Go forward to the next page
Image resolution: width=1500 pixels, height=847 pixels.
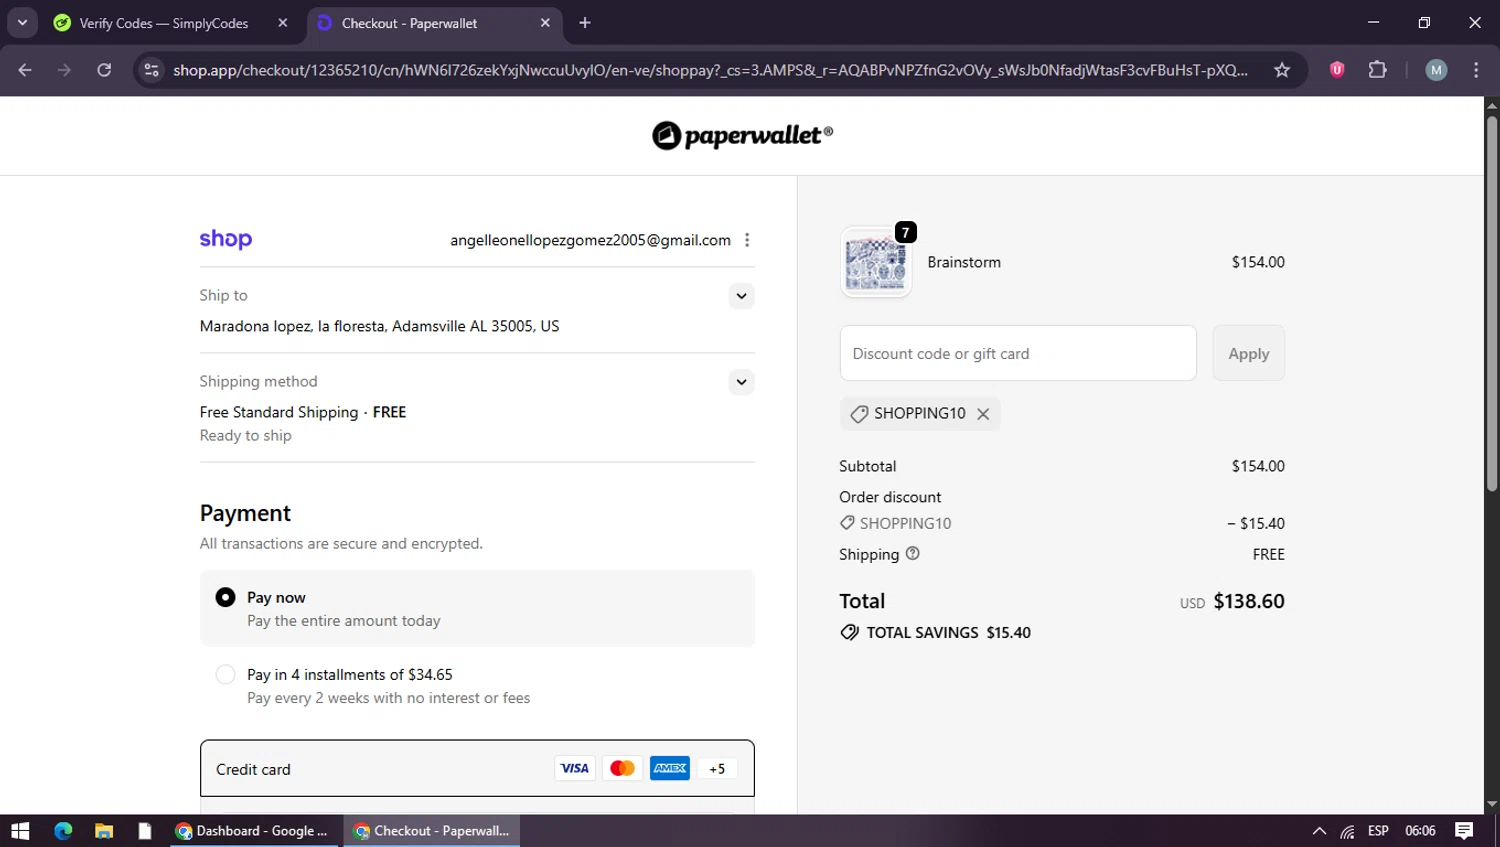click(64, 70)
